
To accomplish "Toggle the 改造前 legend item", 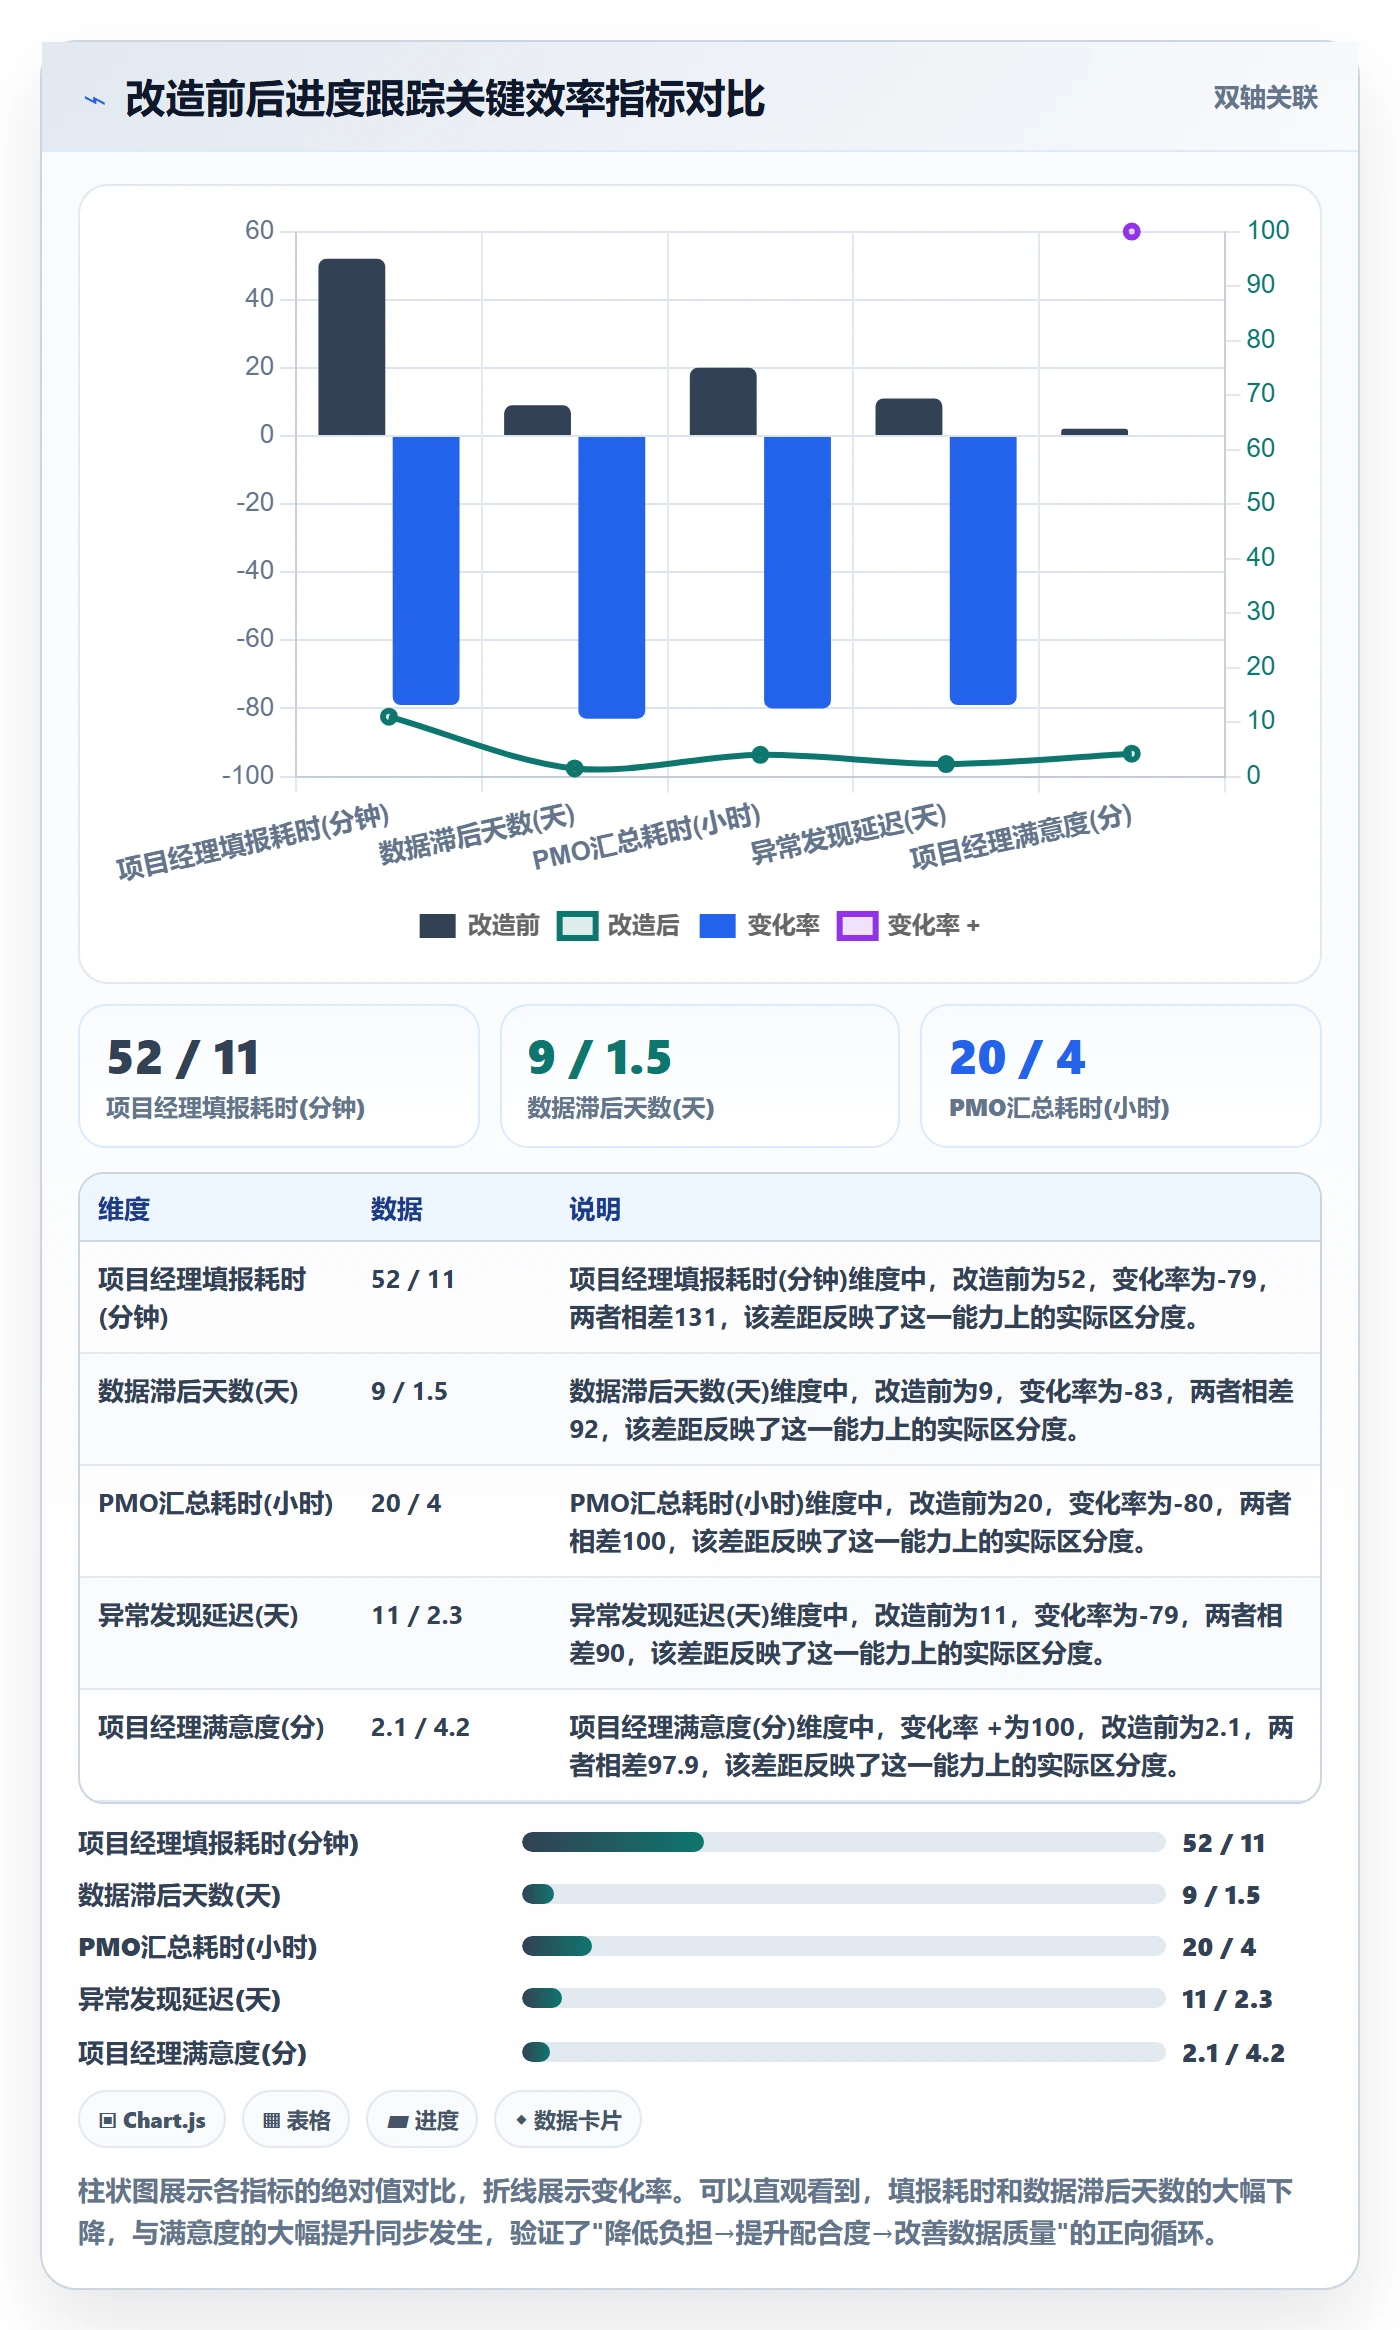I will tap(479, 925).
